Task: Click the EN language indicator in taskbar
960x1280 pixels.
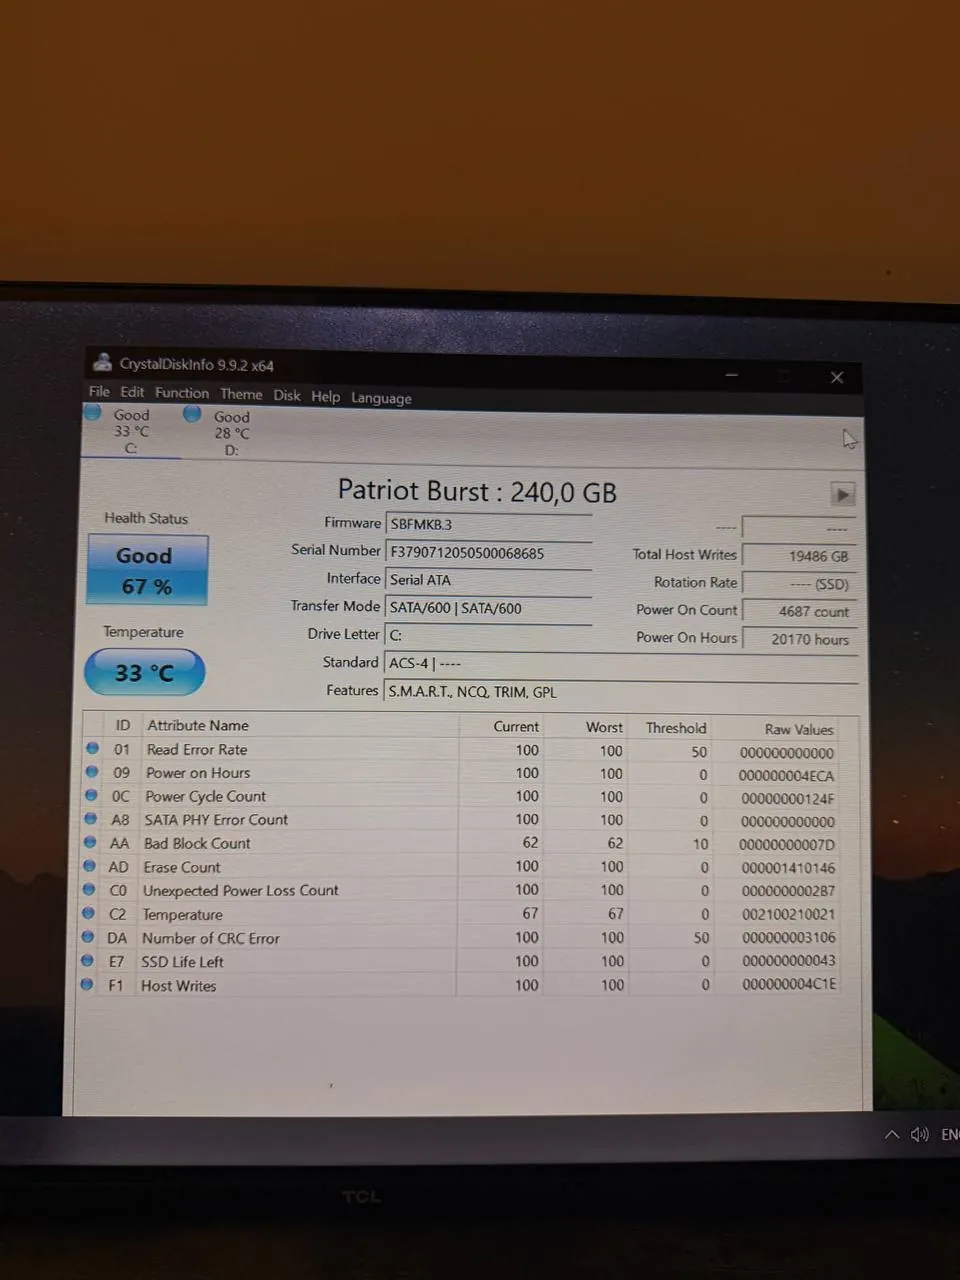Action: 949,1134
